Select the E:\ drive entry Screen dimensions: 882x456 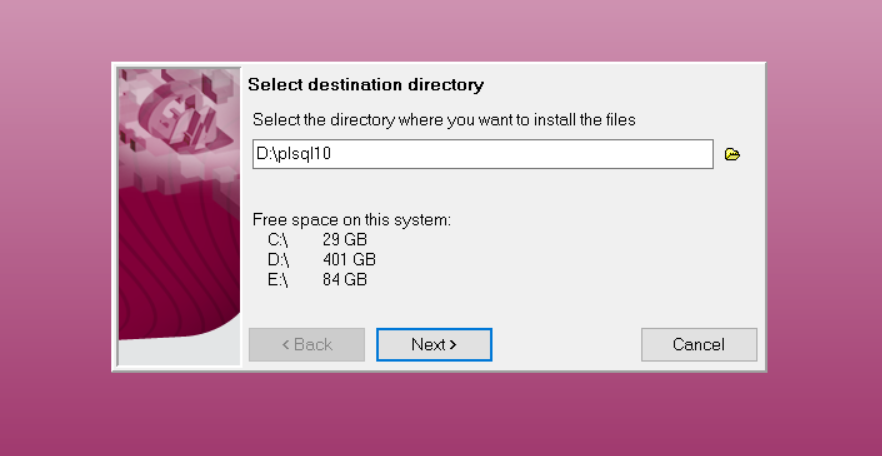(x=278, y=279)
